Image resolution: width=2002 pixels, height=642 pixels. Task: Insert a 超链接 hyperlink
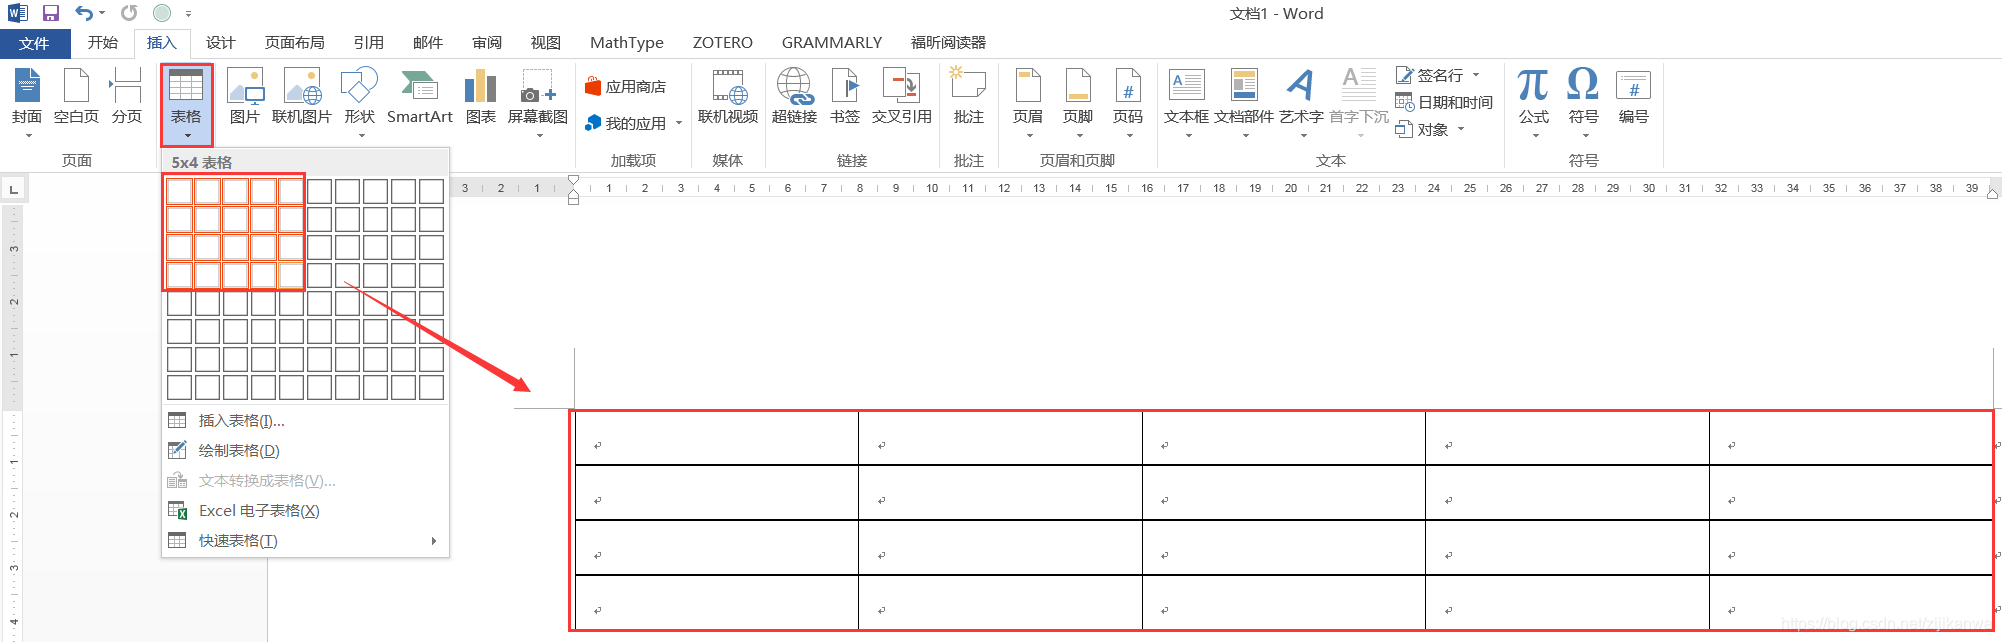tap(795, 98)
